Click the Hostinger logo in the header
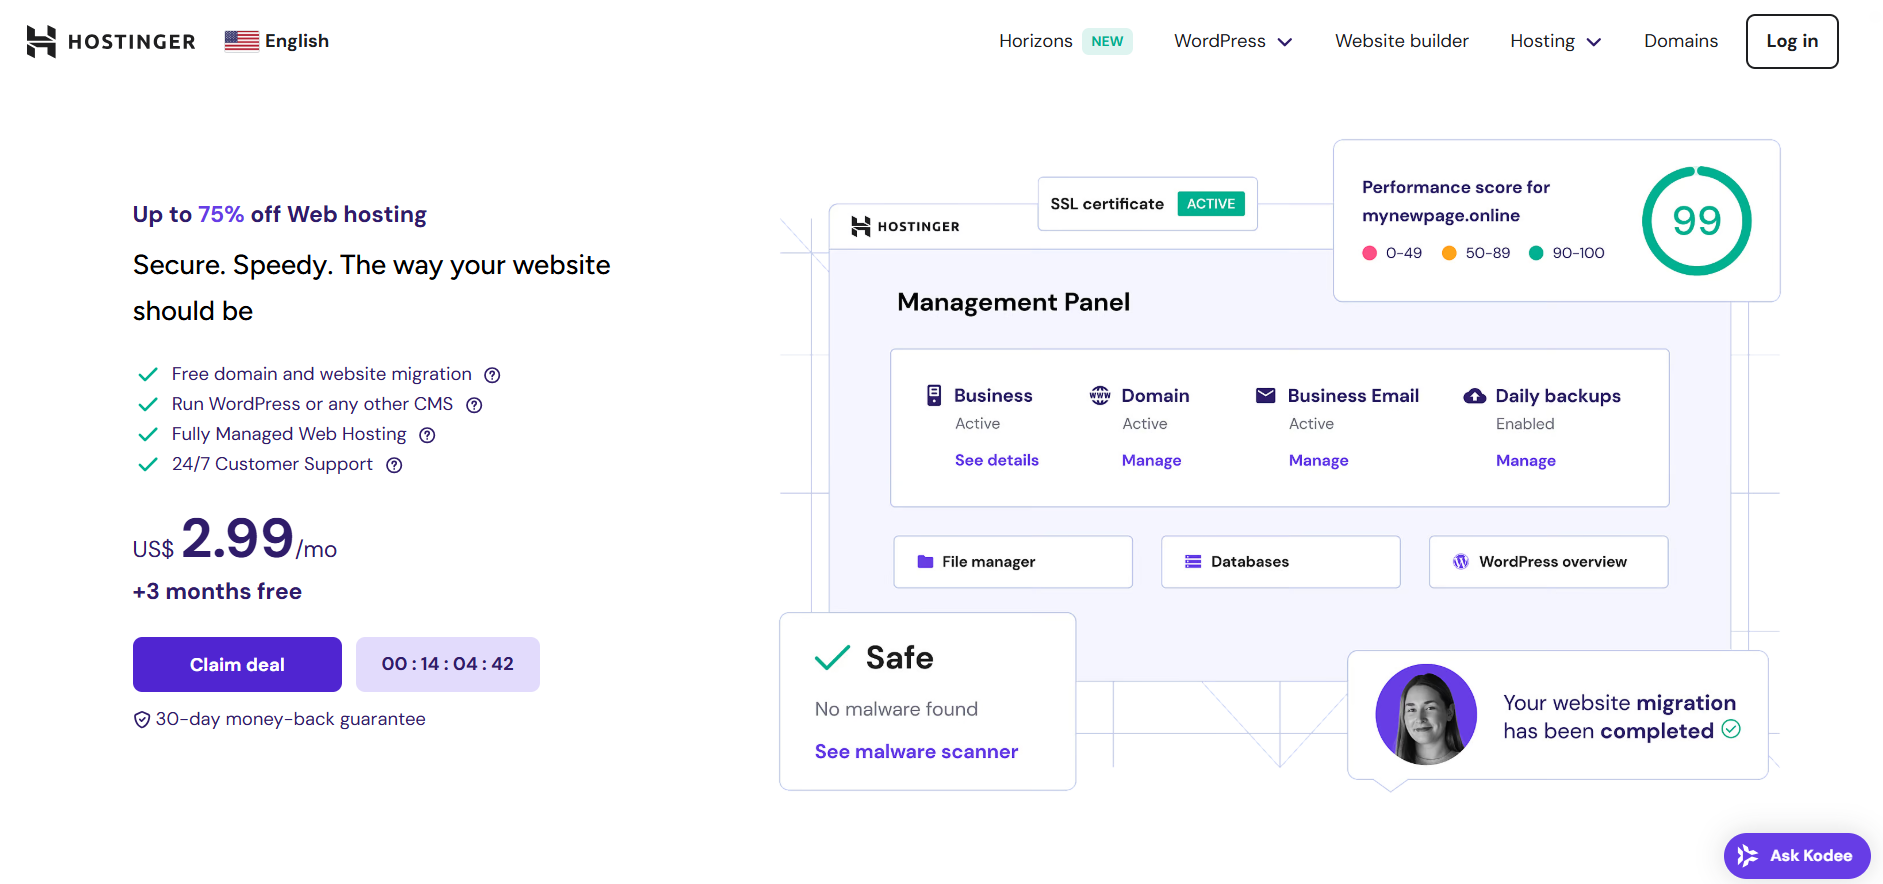The width and height of the screenshot is (1883, 884). (x=110, y=41)
